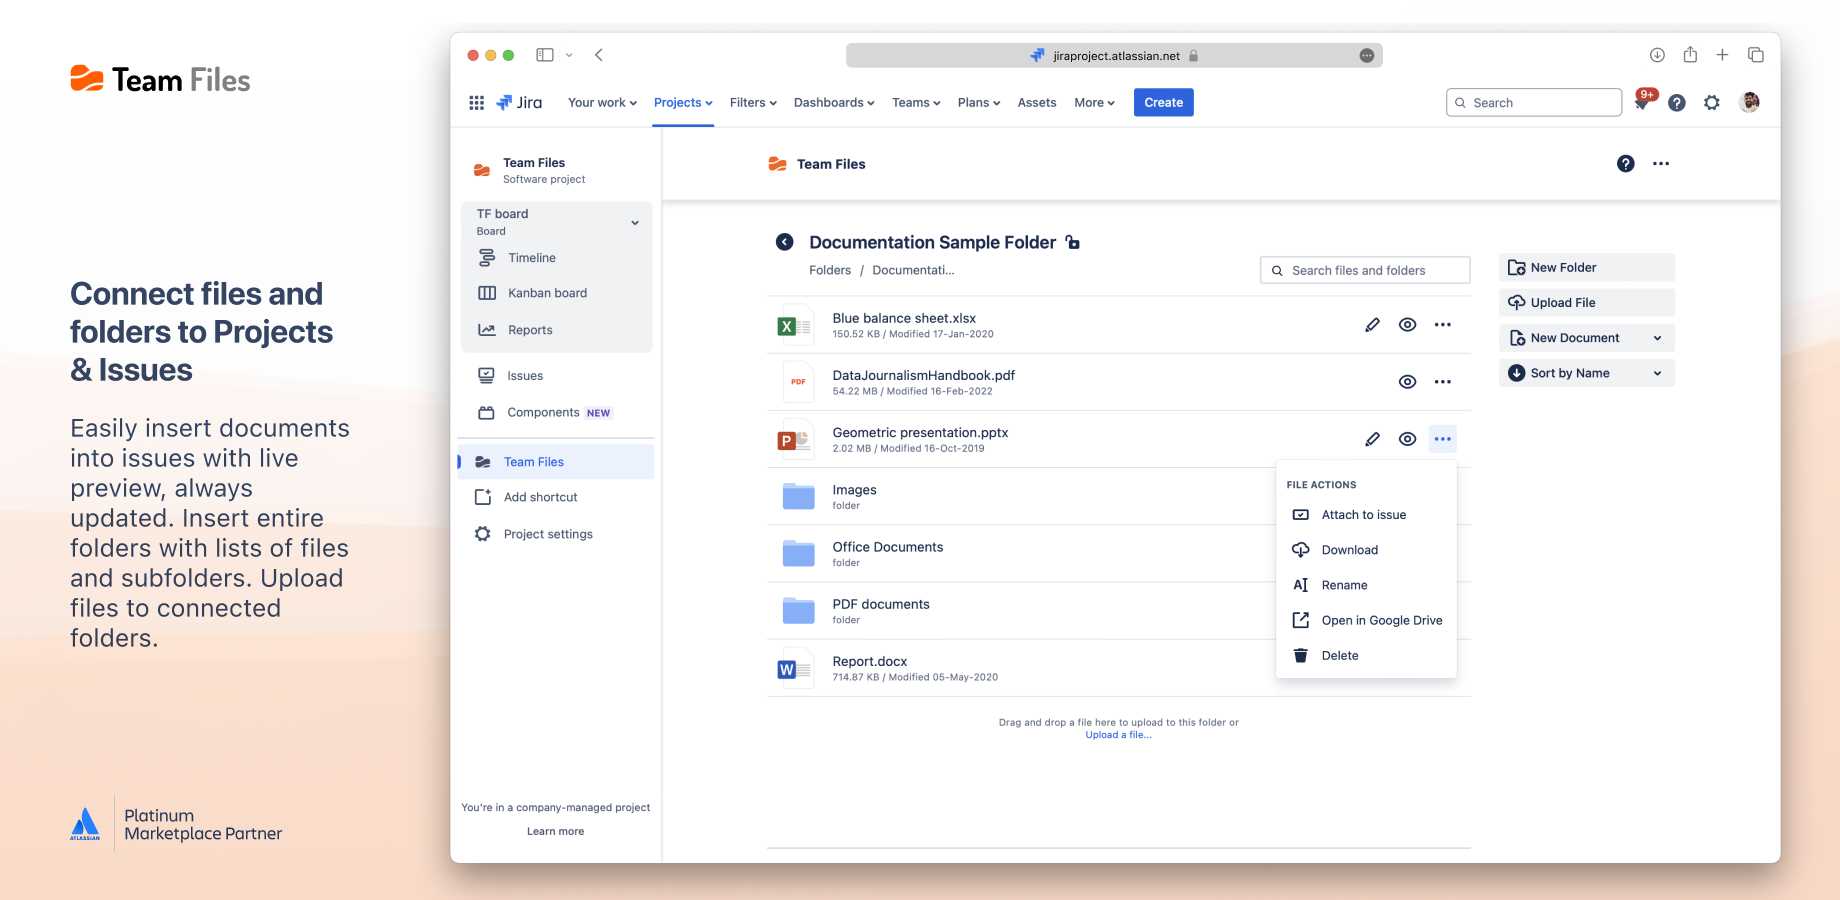
Task: Click the Jira logo
Action: tap(519, 103)
